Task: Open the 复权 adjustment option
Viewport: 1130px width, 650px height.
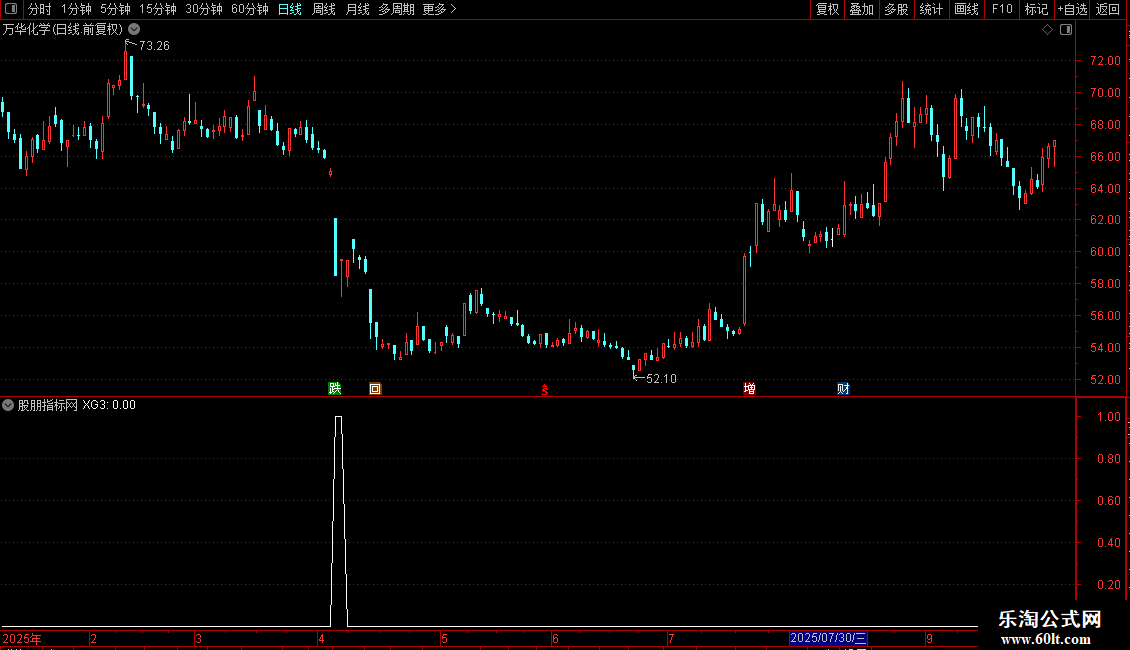Action: (x=827, y=9)
